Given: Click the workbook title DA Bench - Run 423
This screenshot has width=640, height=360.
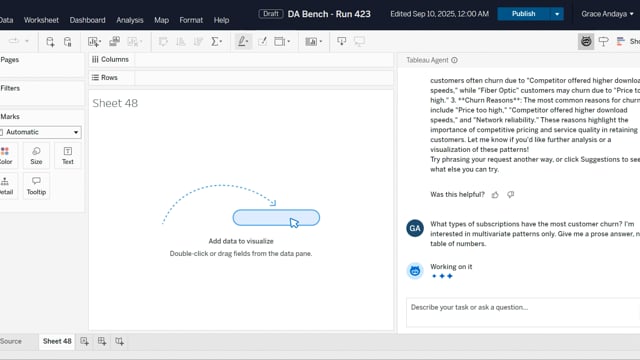Looking at the screenshot, I should point(329,14).
